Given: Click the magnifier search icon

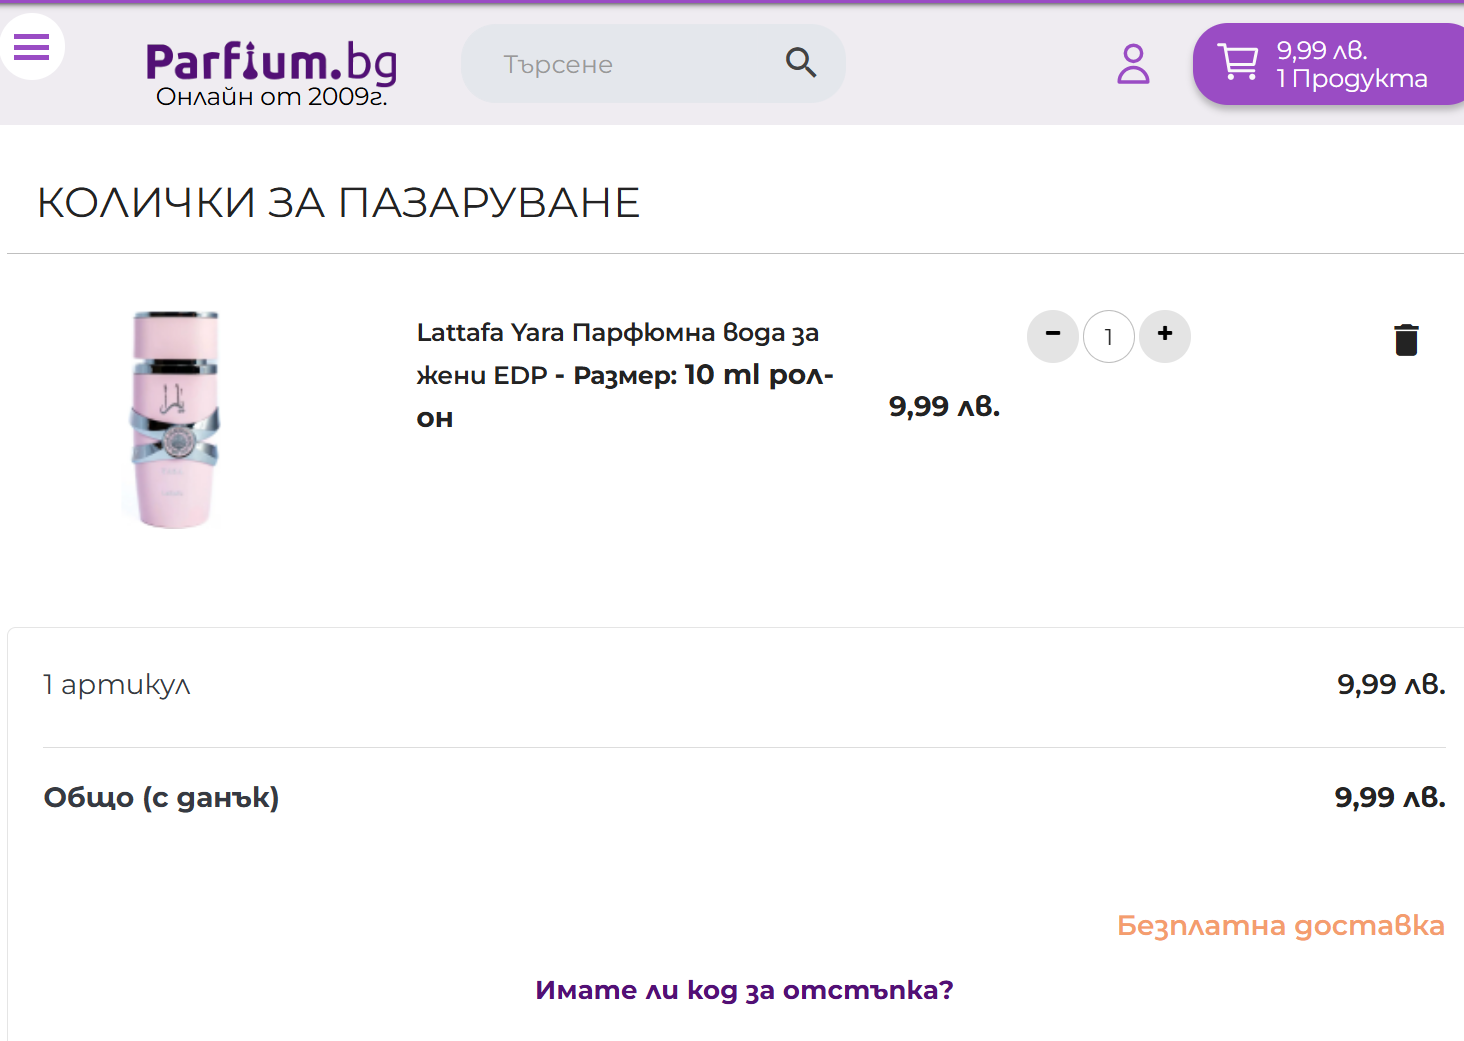Looking at the screenshot, I should point(800,63).
